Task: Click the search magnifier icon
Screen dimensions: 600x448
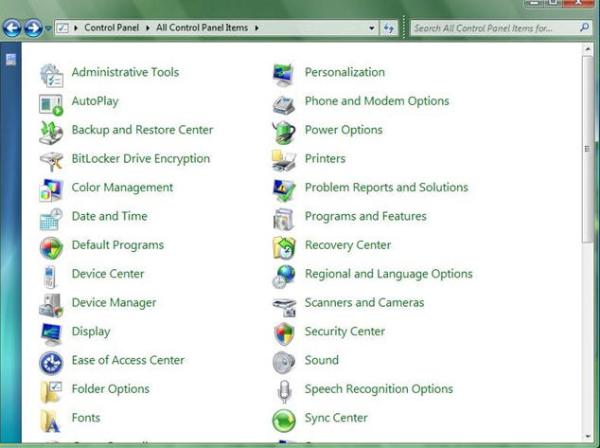Action: 584,28
